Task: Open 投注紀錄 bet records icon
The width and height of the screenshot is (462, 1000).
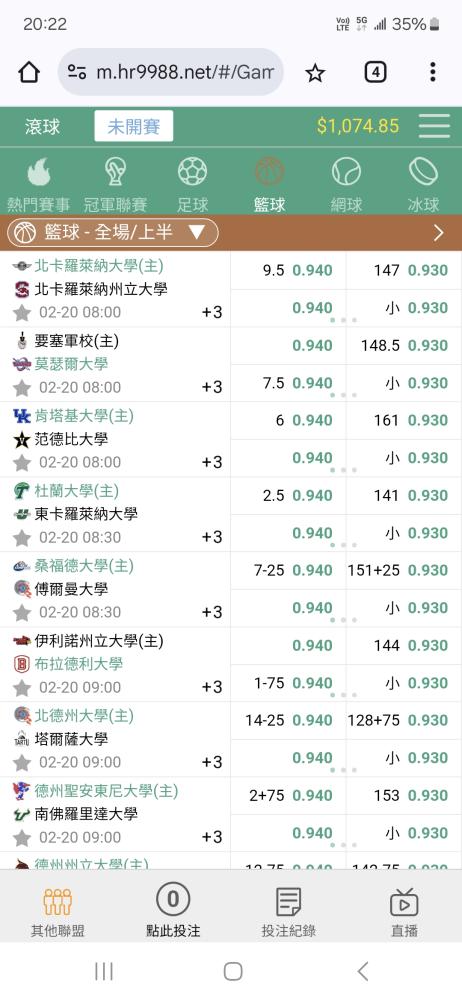Action: (x=288, y=902)
